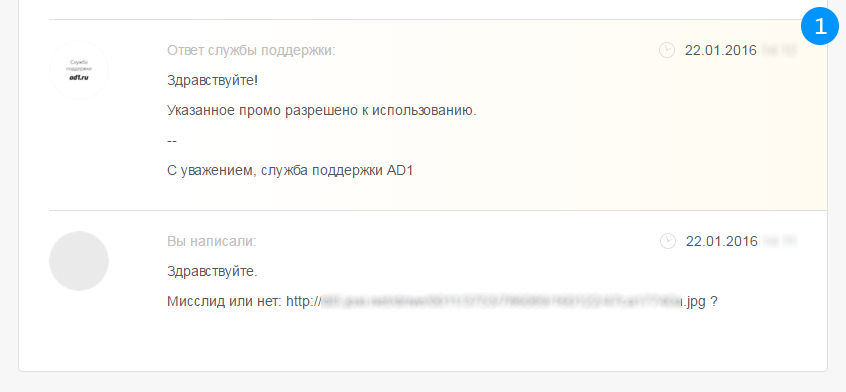Click the '--' separator line in the reply
The width and height of the screenshot is (846, 392).
pos(172,141)
